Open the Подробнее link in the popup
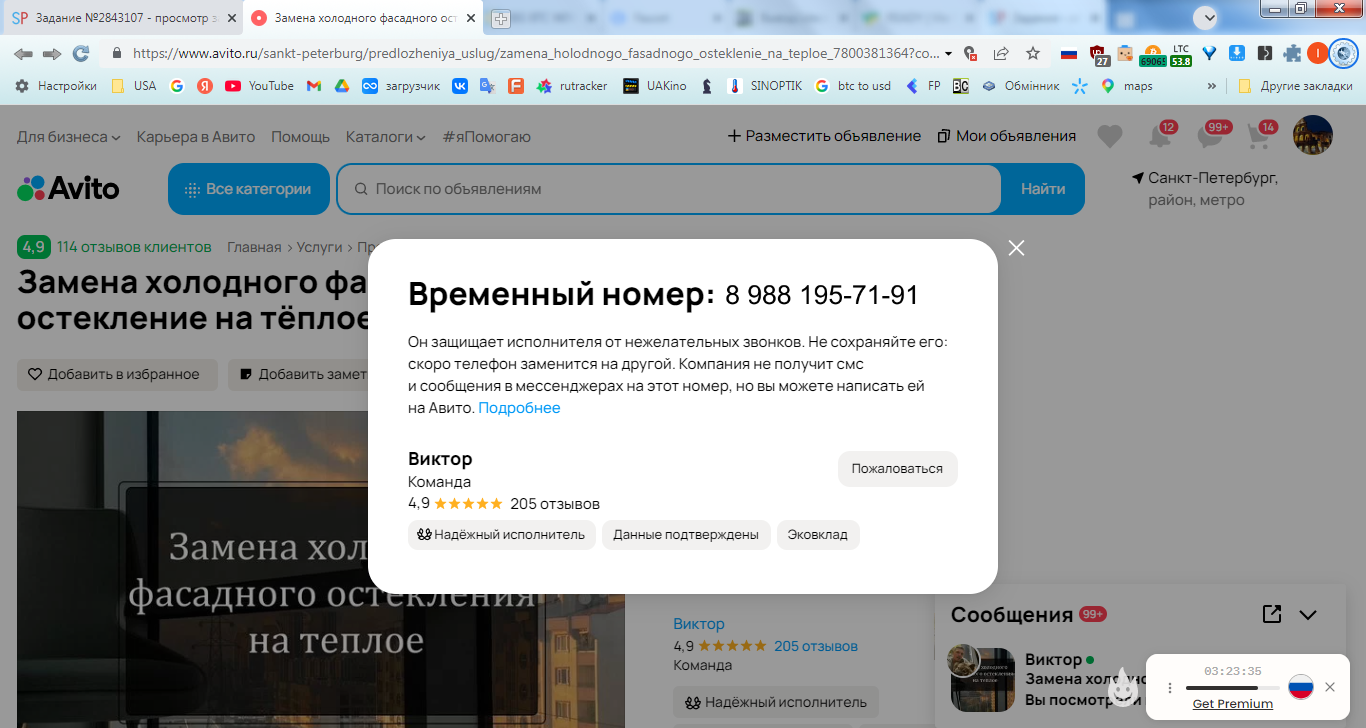This screenshot has width=1366, height=728. pos(519,408)
